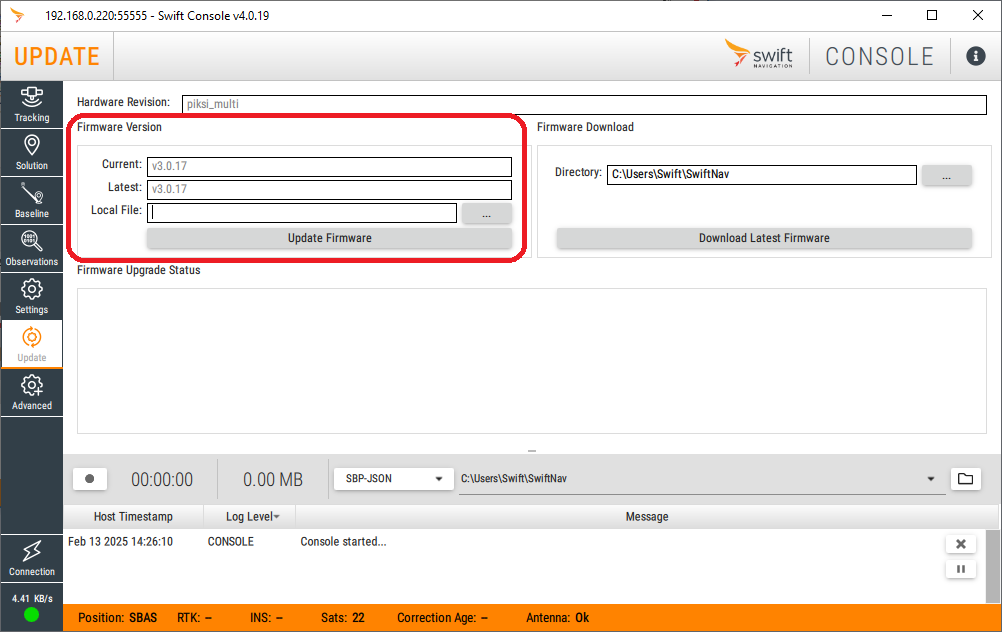
Task: Browse for firmware download directory
Action: (946, 175)
